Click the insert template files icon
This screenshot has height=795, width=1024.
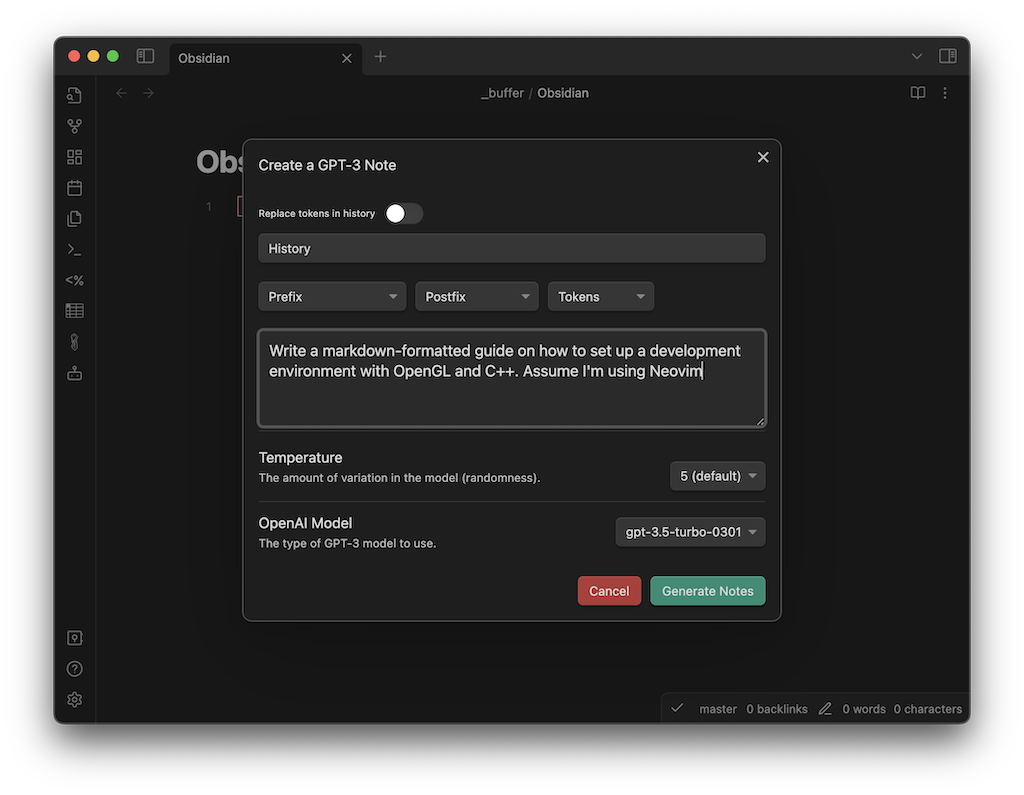pyautogui.click(x=74, y=219)
